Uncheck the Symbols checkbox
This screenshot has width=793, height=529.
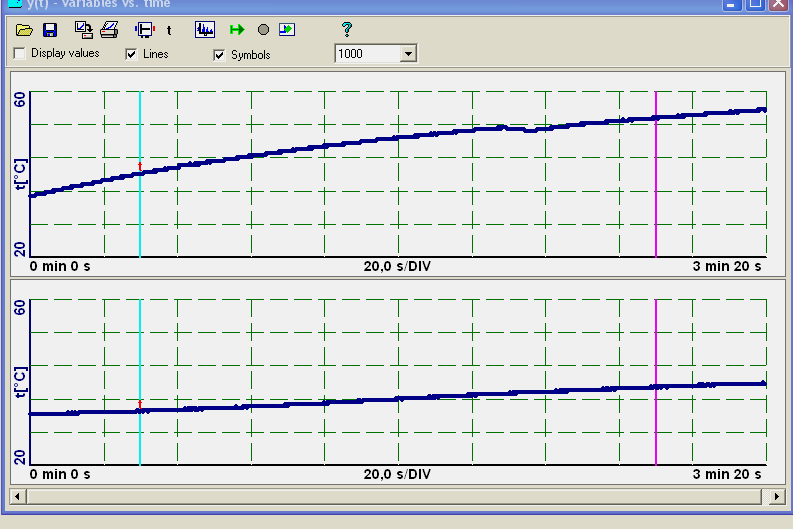pyautogui.click(x=219, y=55)
